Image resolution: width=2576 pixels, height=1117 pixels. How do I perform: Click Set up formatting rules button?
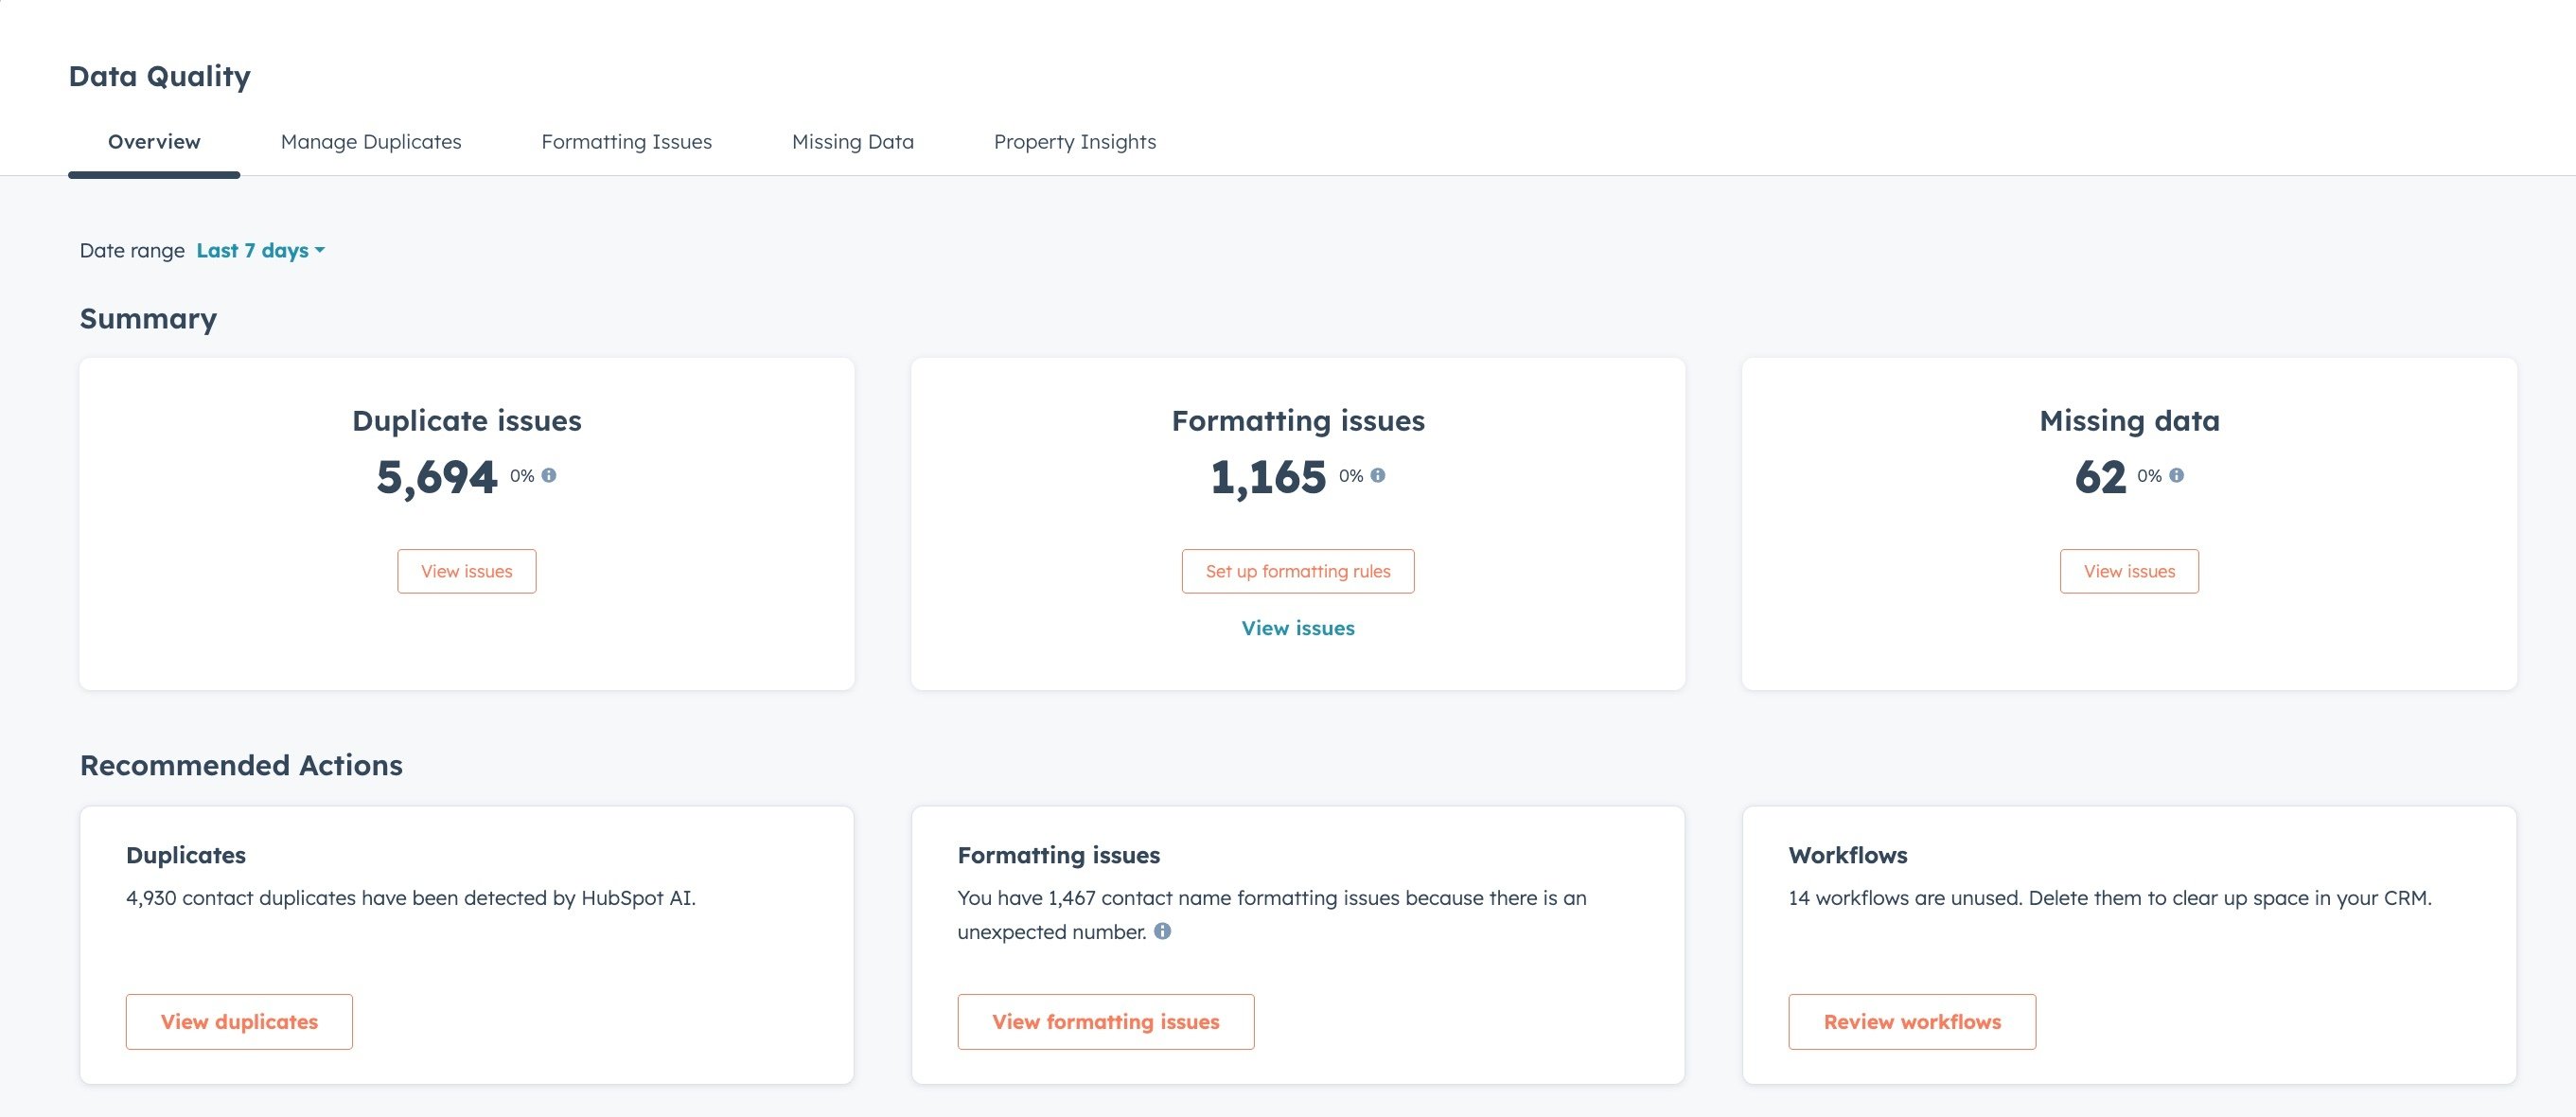pyautogui.click(x=1297, y=571)
